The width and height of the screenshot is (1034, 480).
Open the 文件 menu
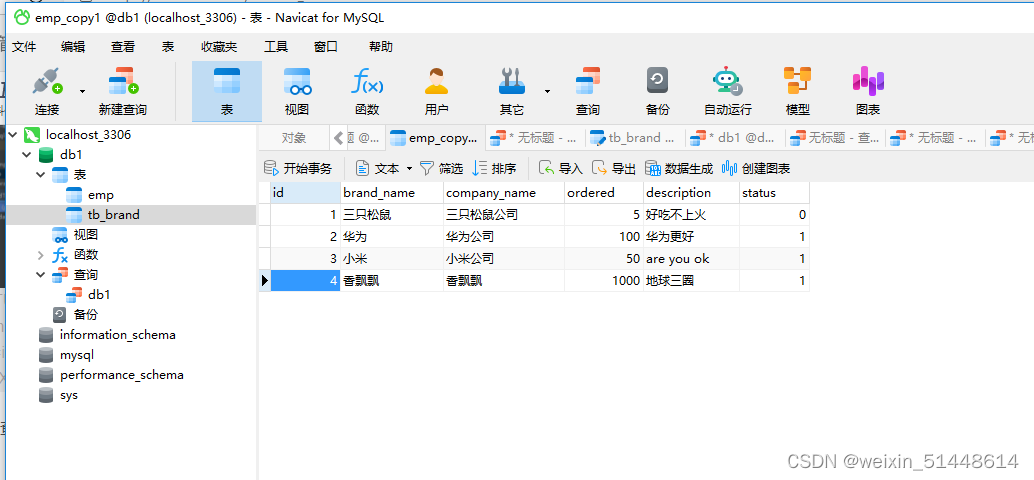pos(24,47)
